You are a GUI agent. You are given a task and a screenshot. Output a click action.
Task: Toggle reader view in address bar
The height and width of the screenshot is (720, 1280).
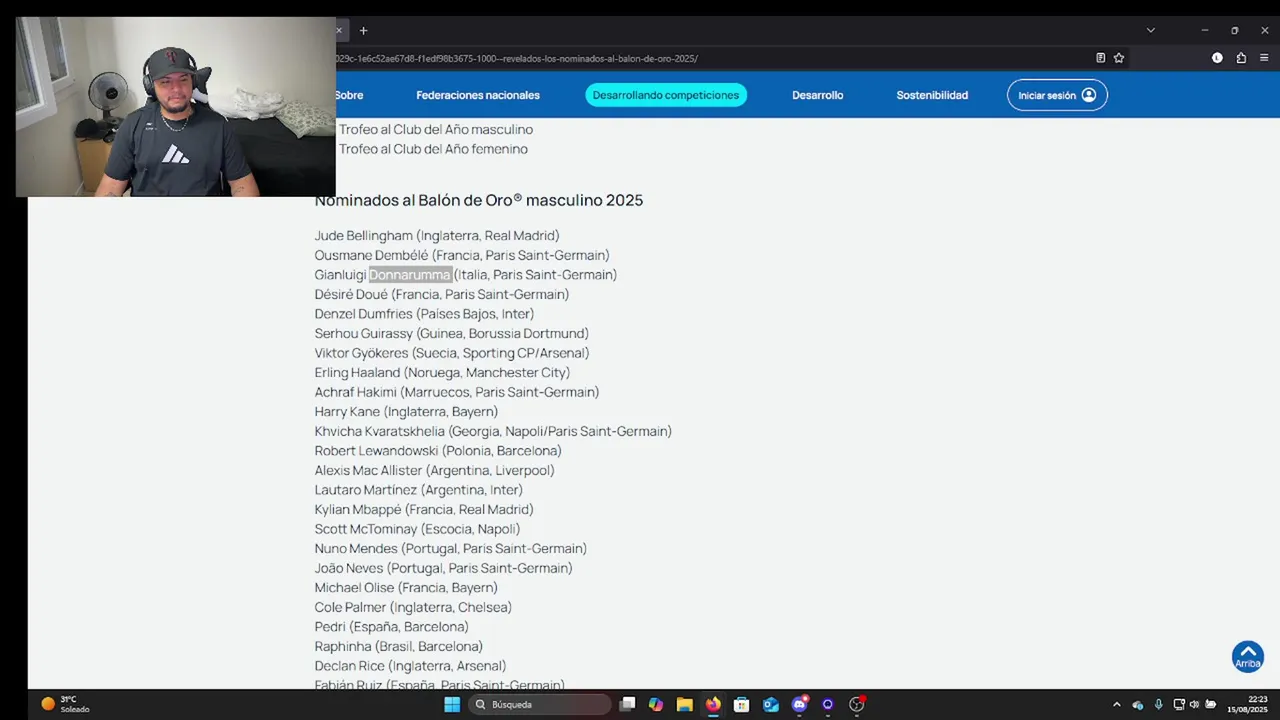pos(1100,58)
